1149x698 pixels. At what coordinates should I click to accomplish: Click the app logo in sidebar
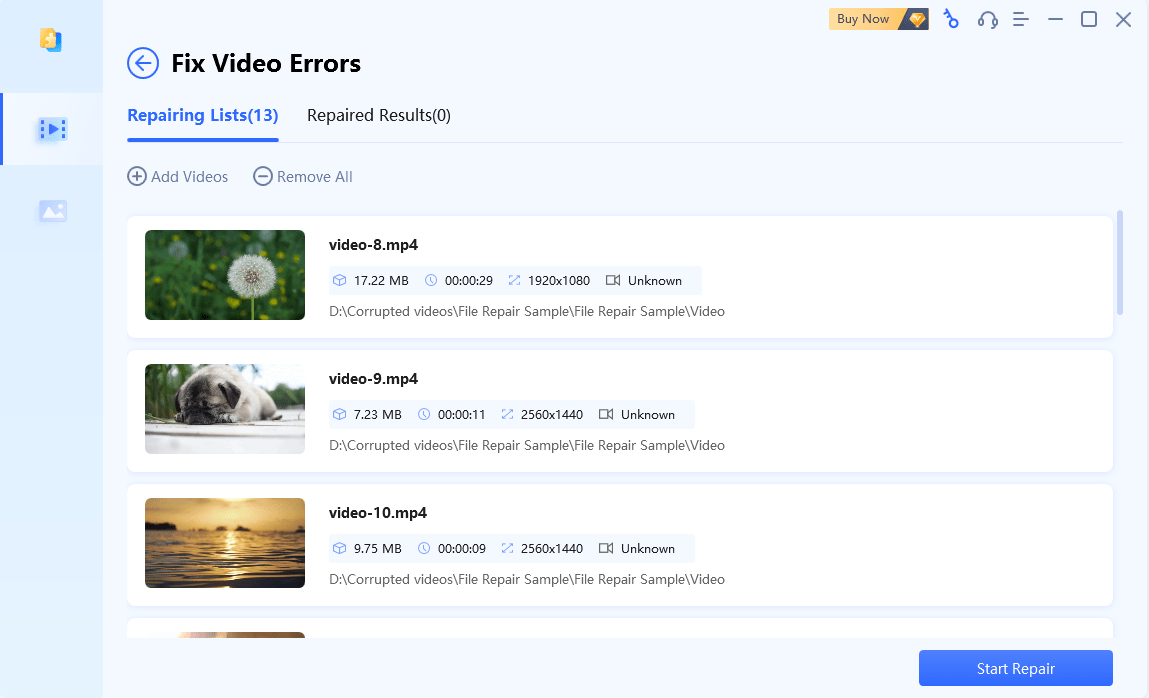[x=51, y=40]
